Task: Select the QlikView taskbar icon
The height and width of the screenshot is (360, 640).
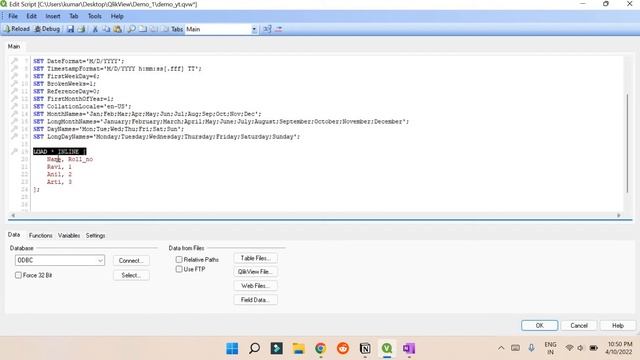Action: (387, 348)
